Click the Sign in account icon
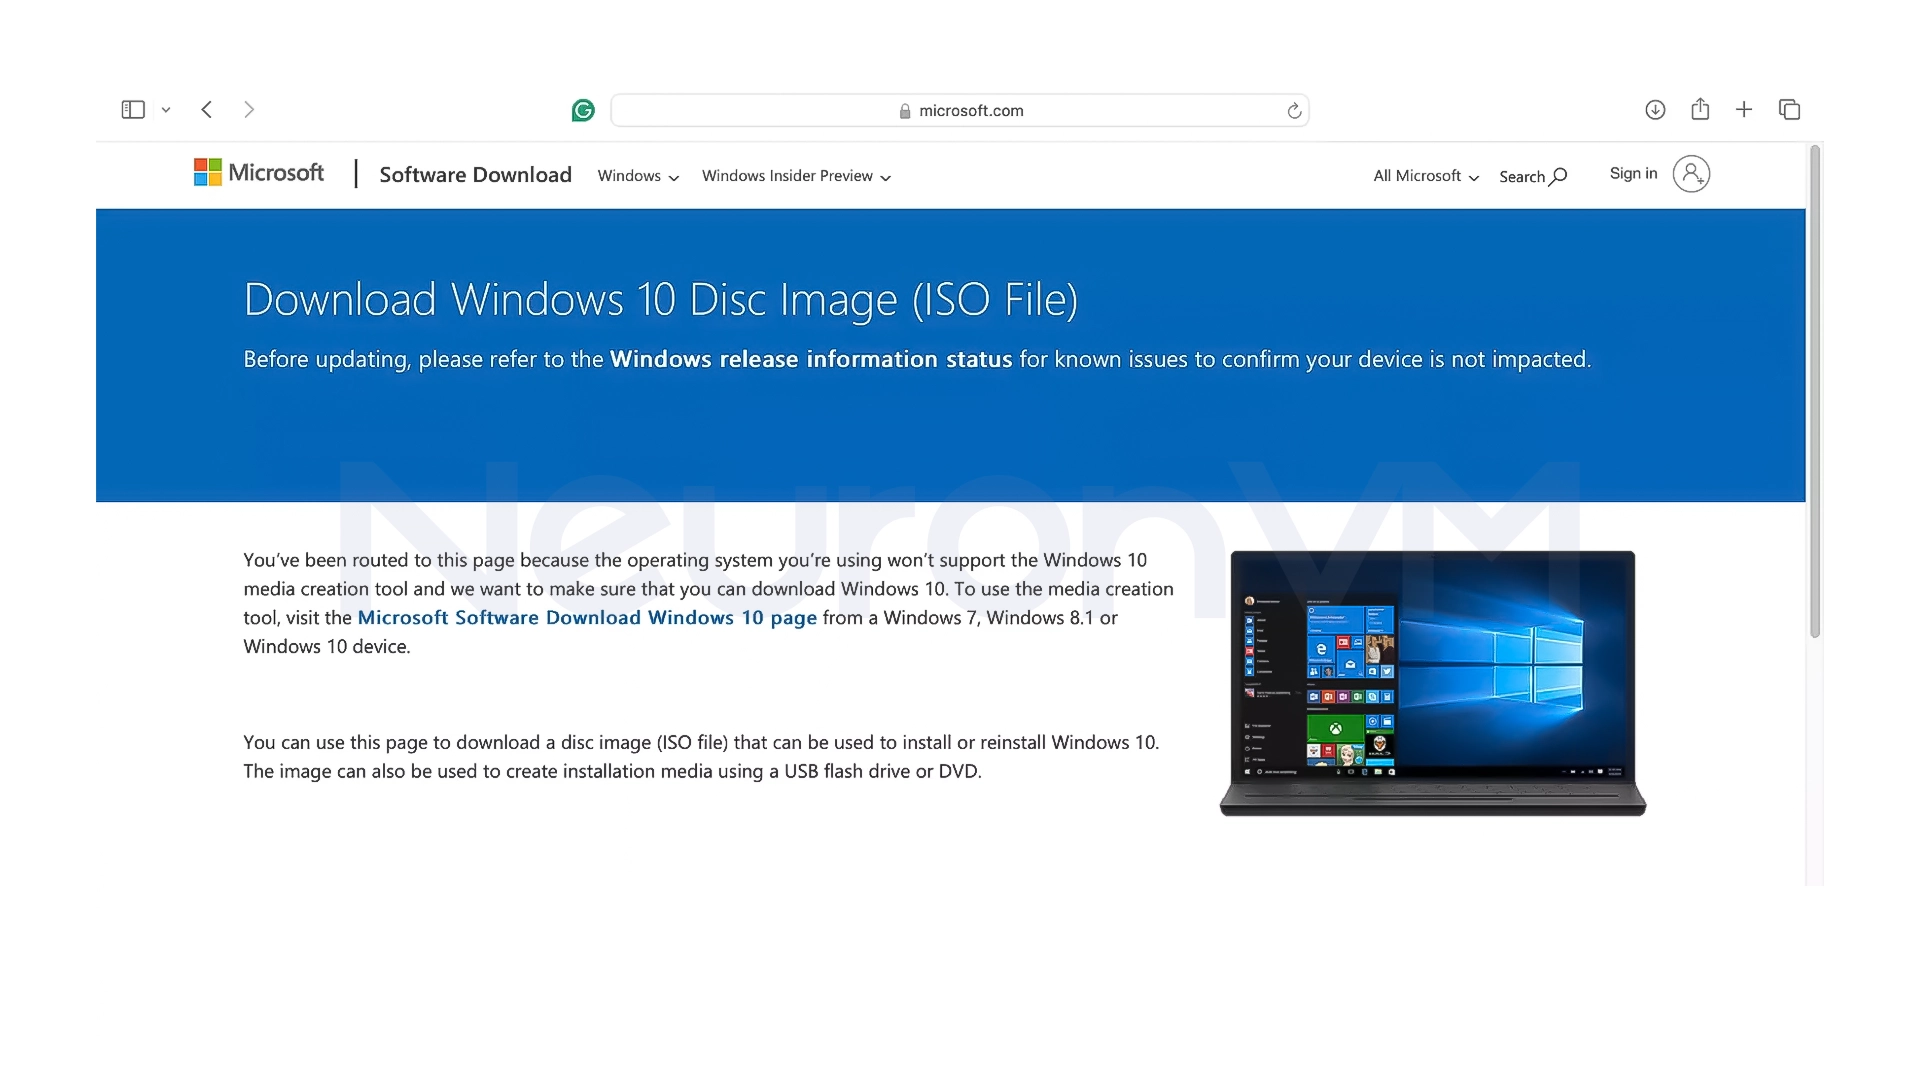The height and width of the screenshot is (1080, 1920). tap(1691, 174)
